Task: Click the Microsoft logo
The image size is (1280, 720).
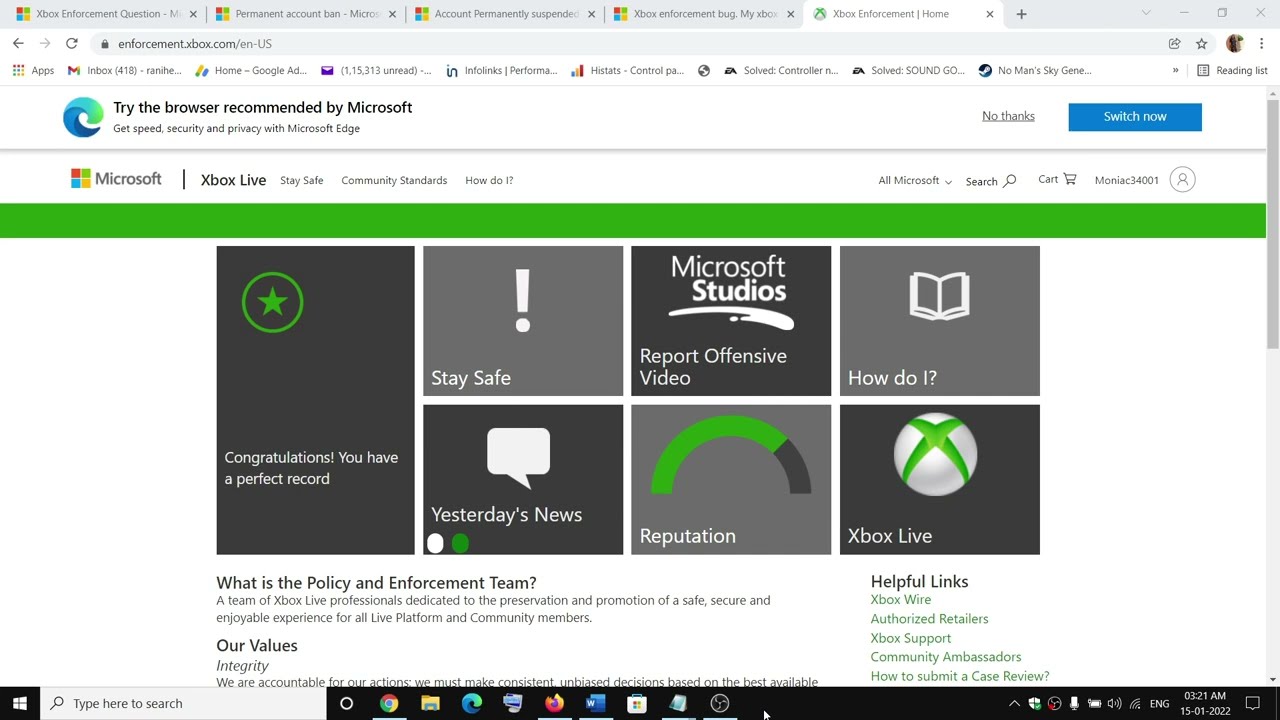Action: pos(116,179)
